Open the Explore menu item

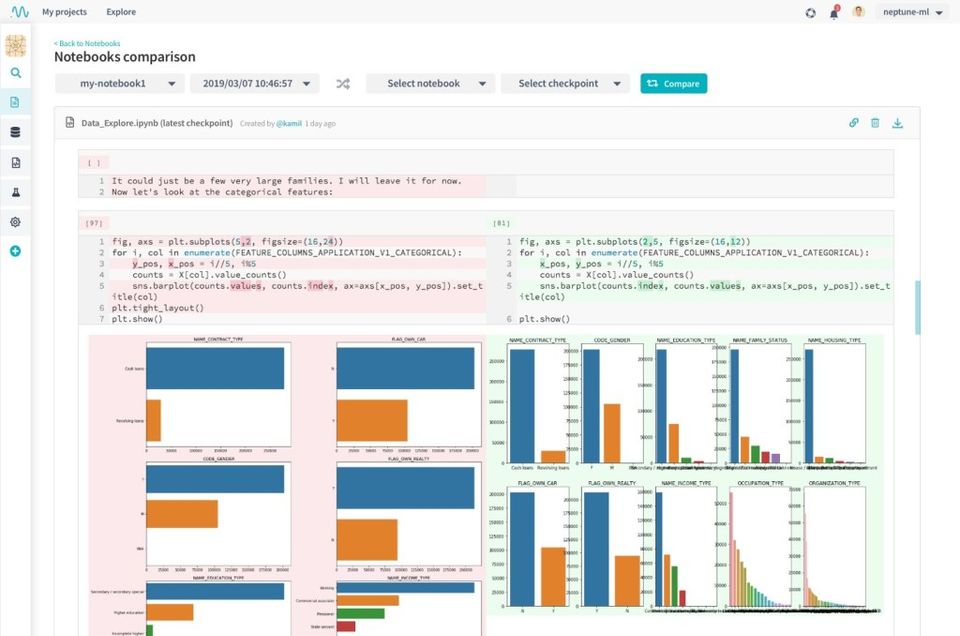[121, 12]
